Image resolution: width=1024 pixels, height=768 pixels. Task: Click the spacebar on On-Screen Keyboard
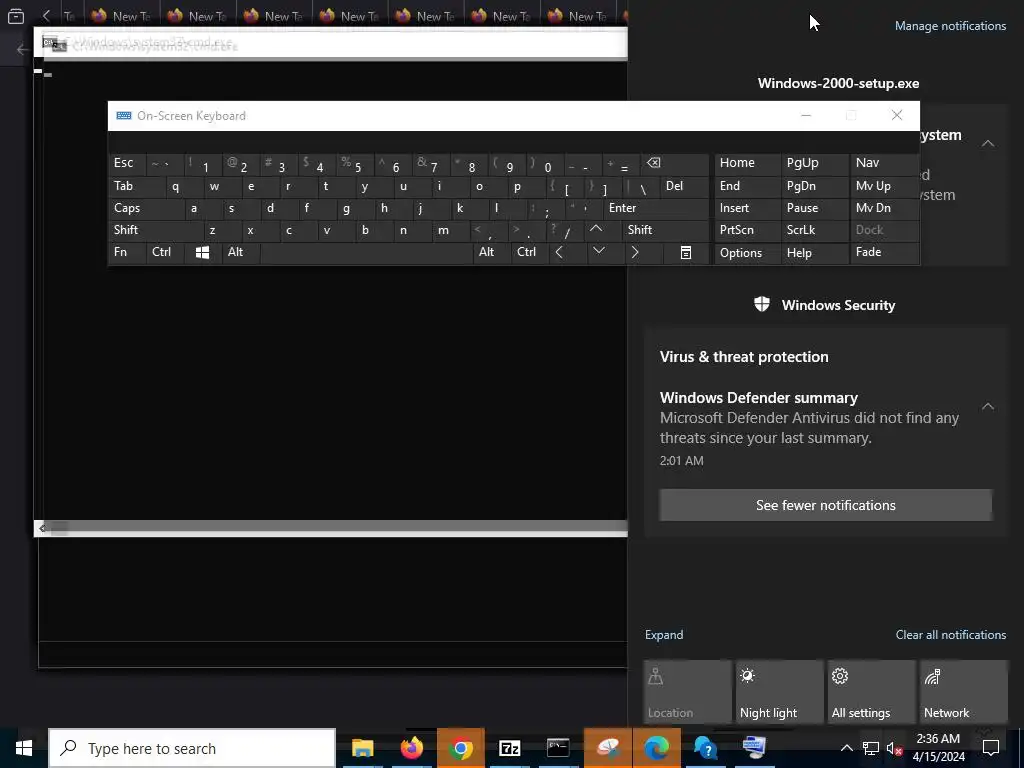(366, 253)
